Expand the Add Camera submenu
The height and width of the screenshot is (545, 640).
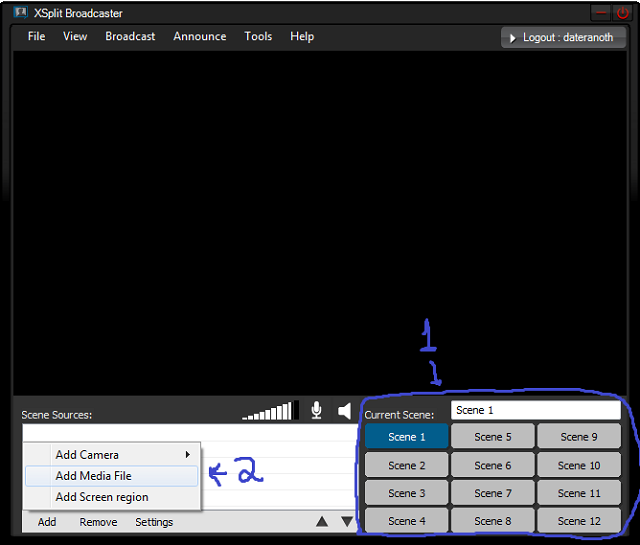[x=112, y=454]
